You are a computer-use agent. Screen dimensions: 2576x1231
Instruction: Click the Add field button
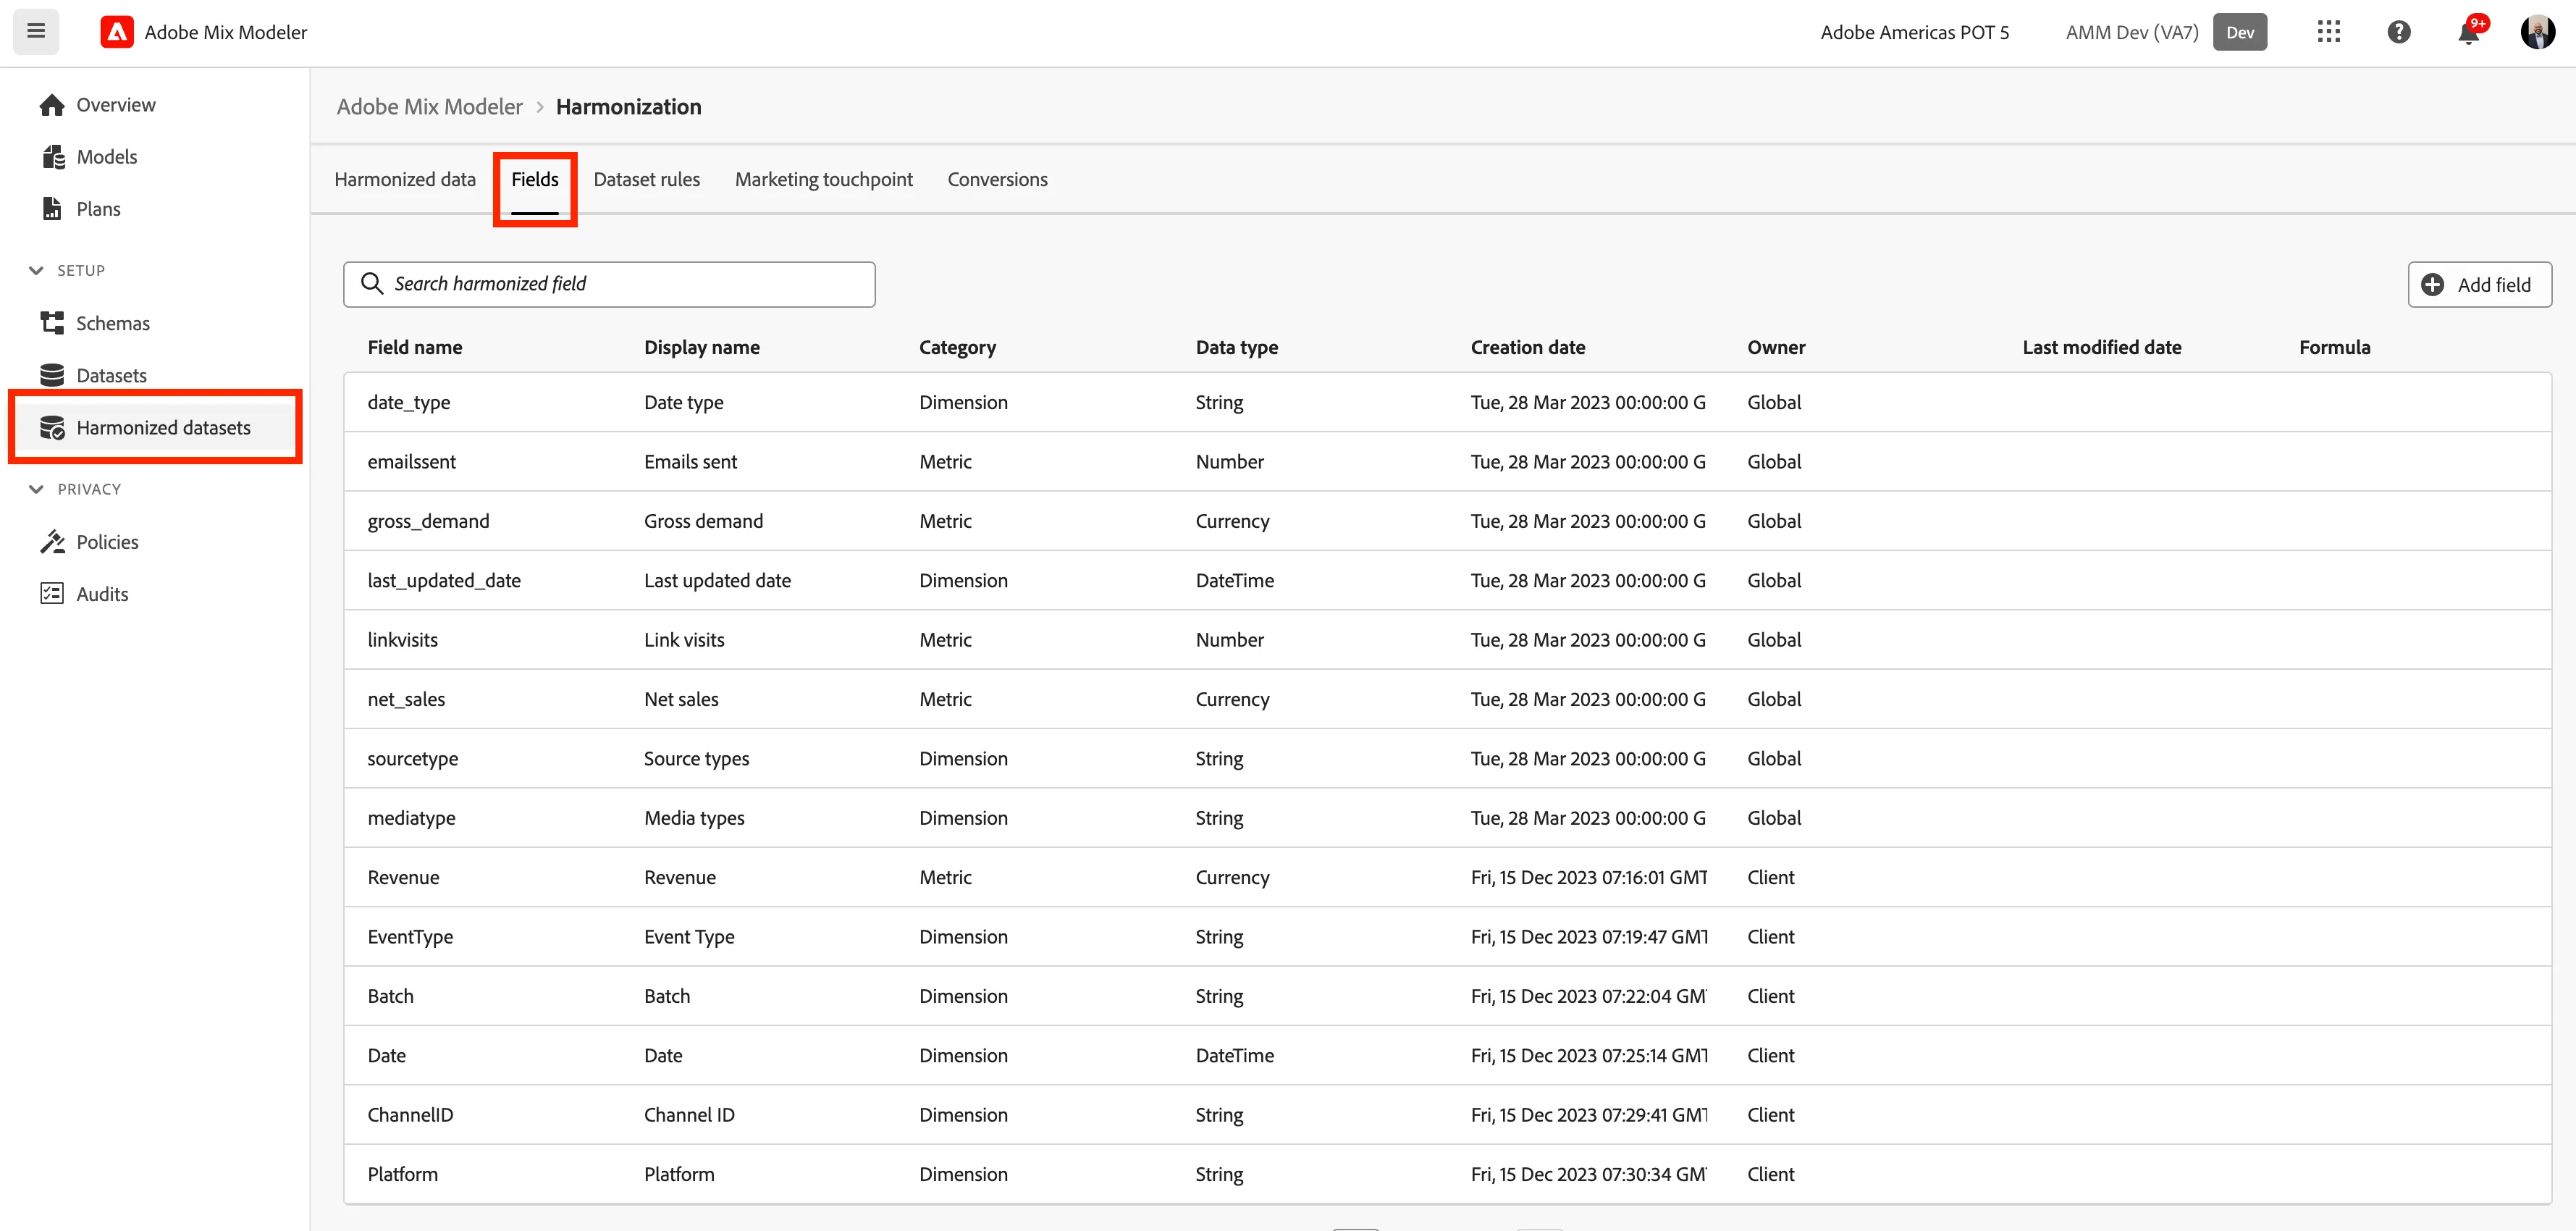click(2479, 285)
